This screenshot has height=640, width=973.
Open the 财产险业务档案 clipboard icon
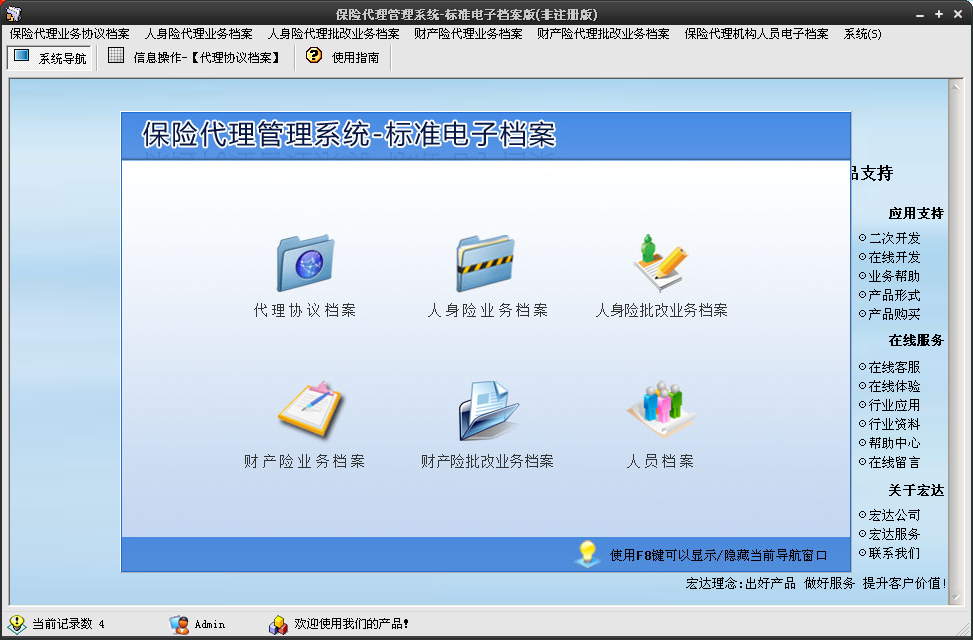[x=305, y=410]
